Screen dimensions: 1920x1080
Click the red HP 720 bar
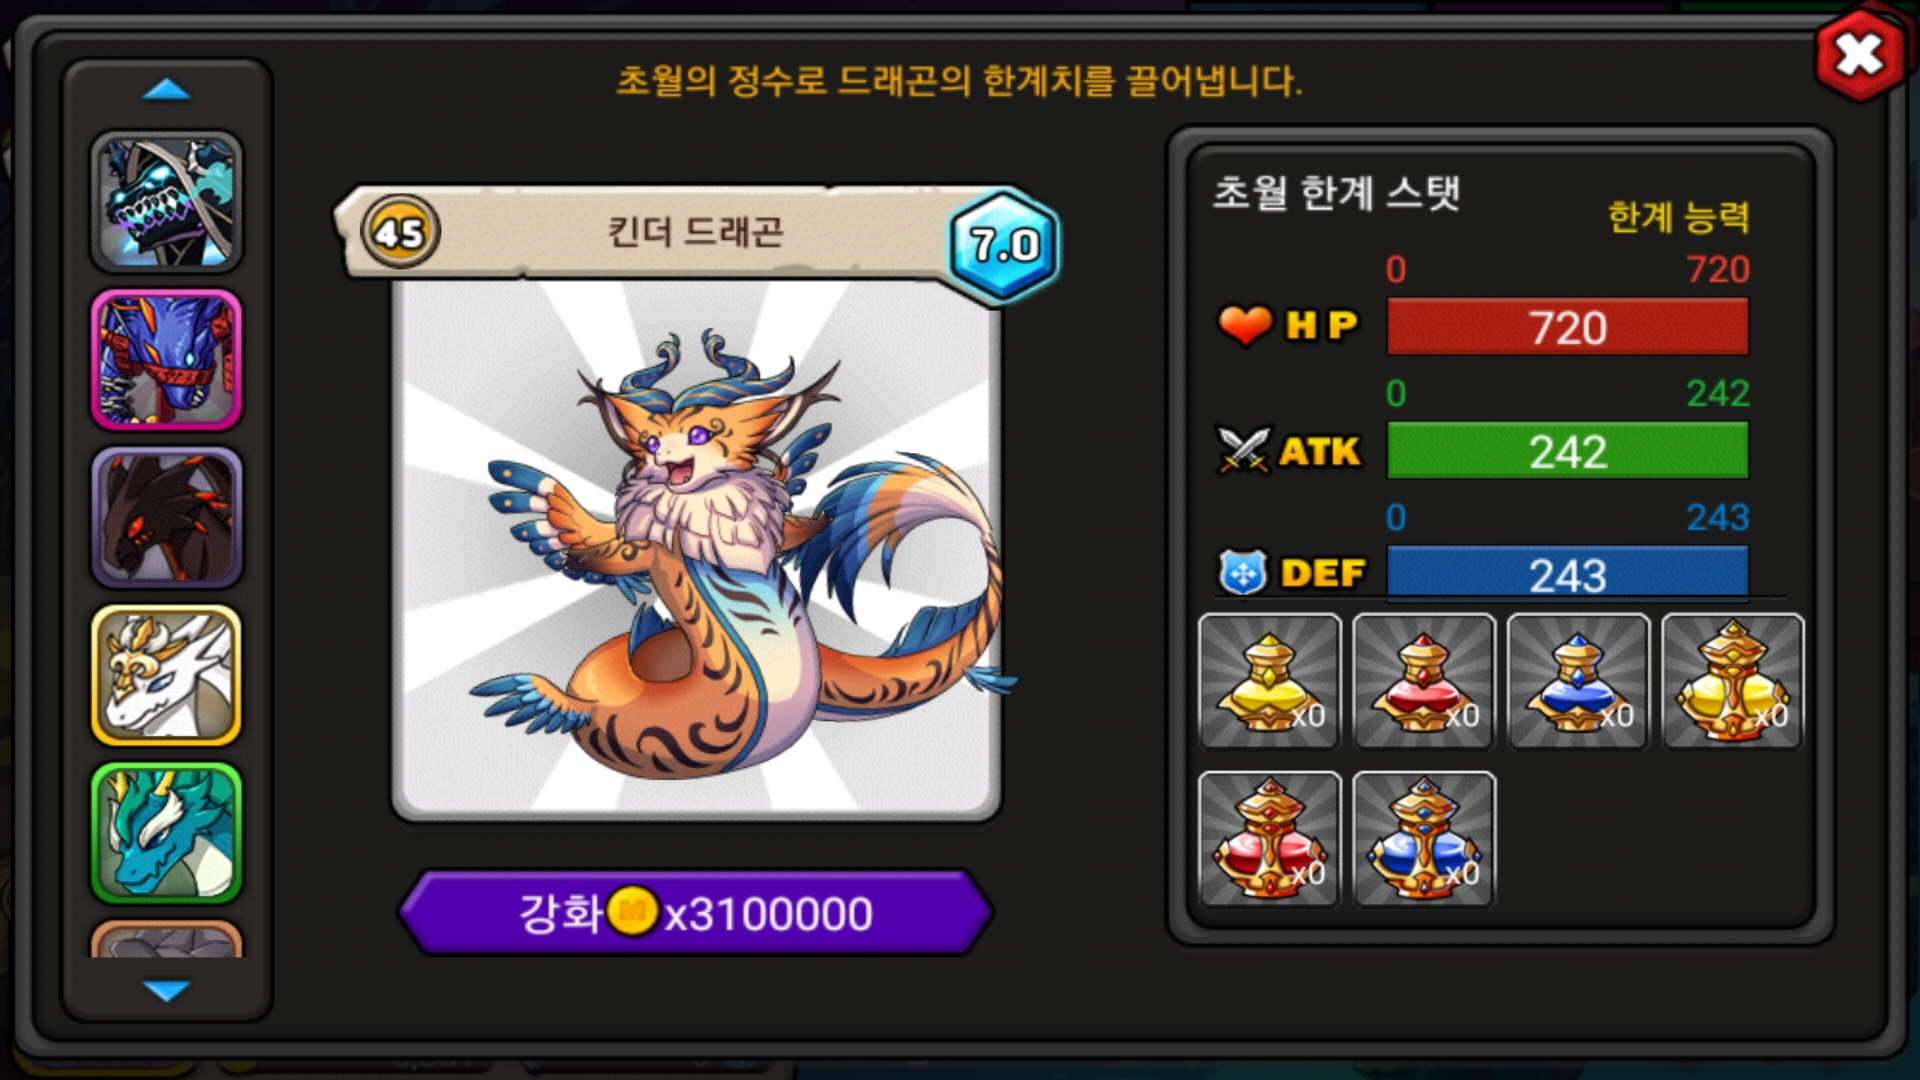pyautogui.click(x=1567, y=327)
